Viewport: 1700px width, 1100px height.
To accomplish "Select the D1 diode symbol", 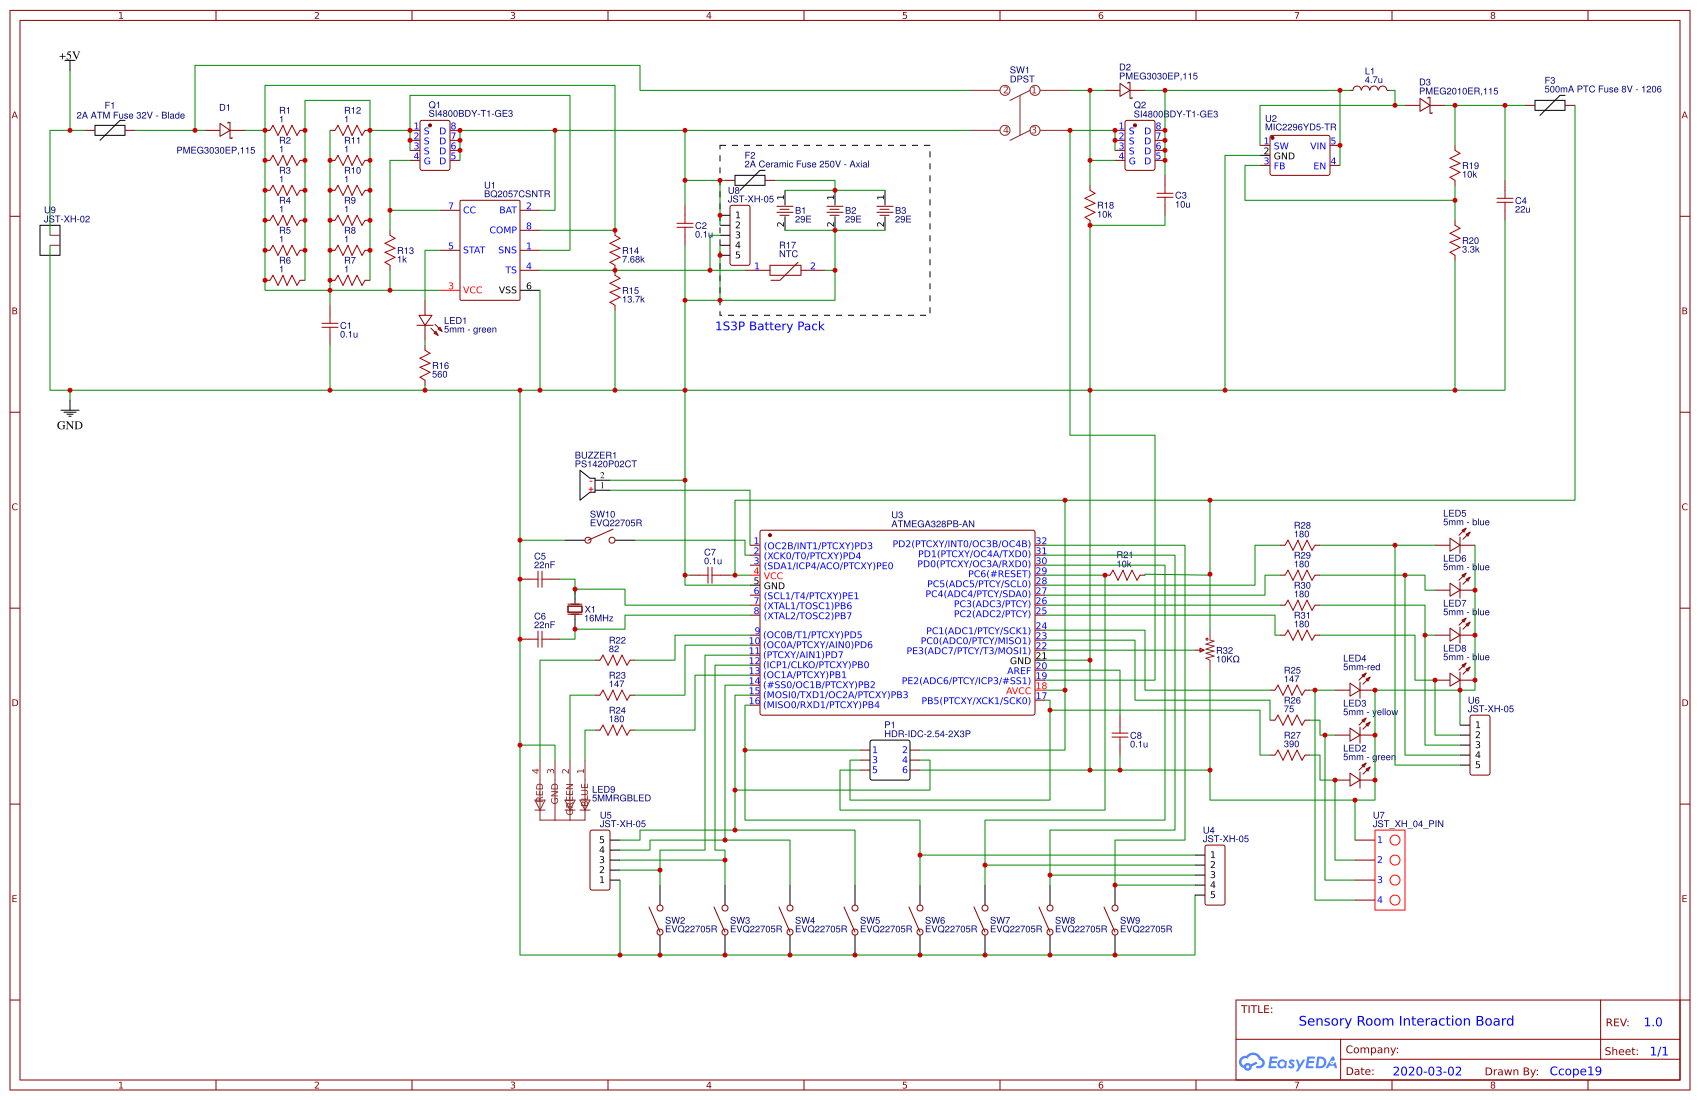I will pyautogui.click(x=226, y=130).
